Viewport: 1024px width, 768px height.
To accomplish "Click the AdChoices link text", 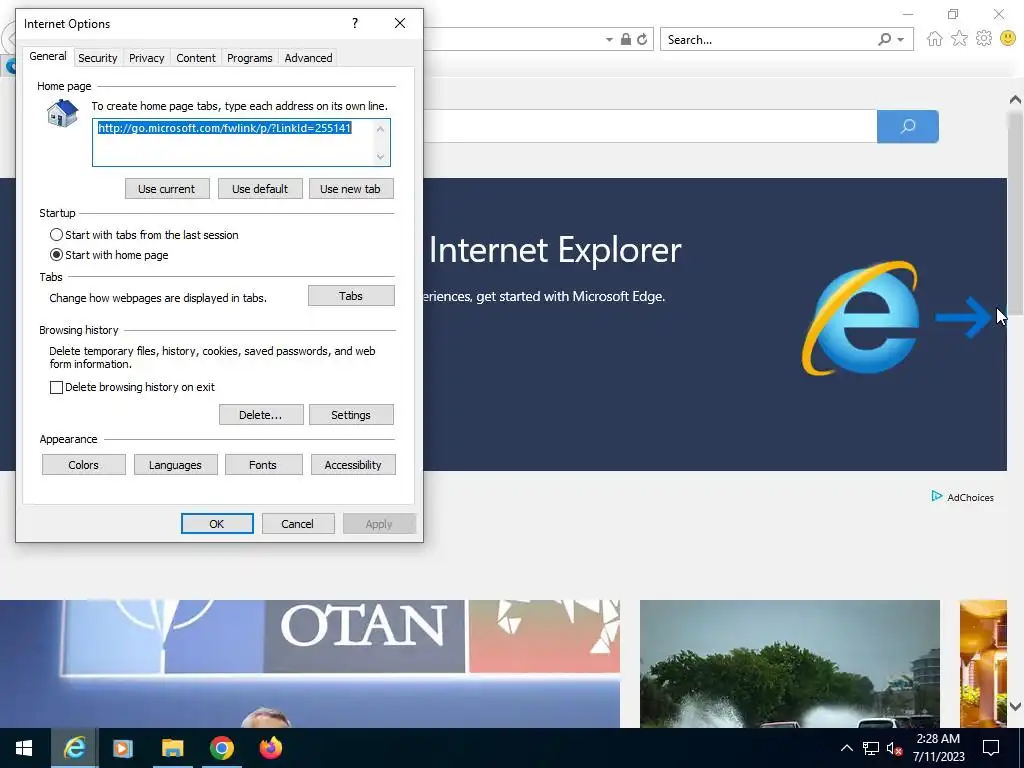I will coord(970,498).
